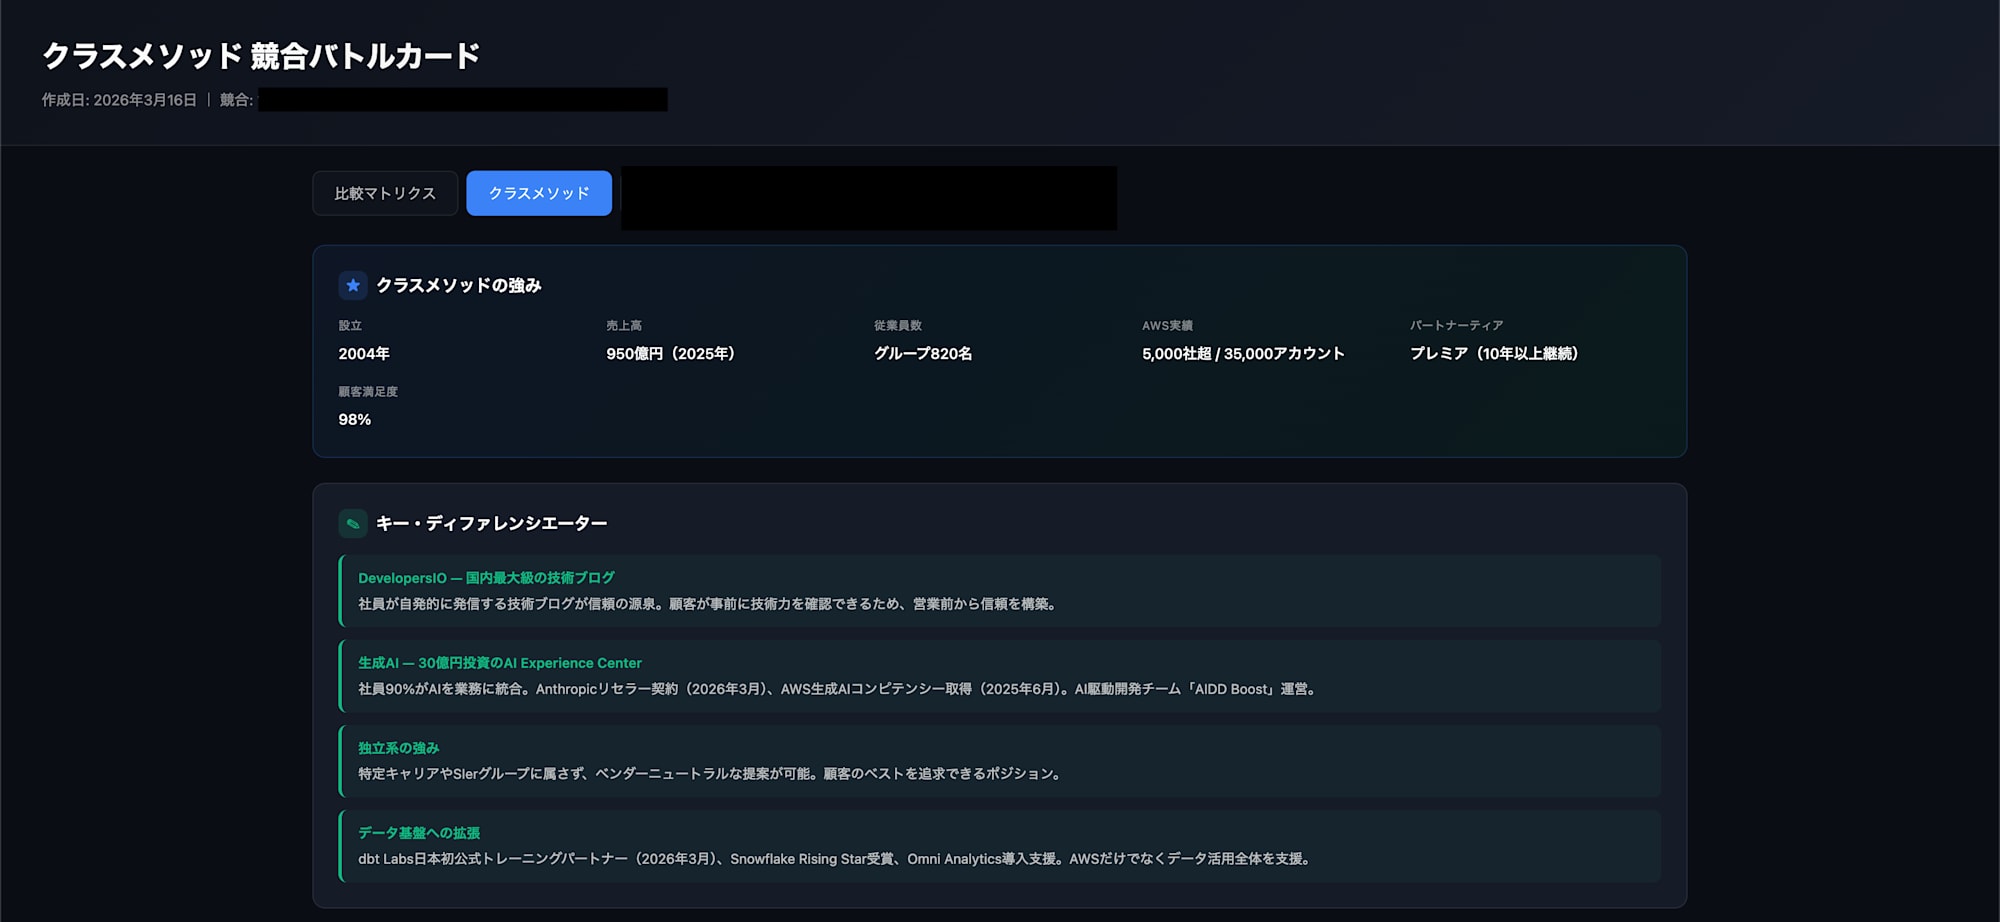Select the 比較マトリクス tab
Image resolution: width=2000 pixels, height=922 pixels.
(385, 193)
